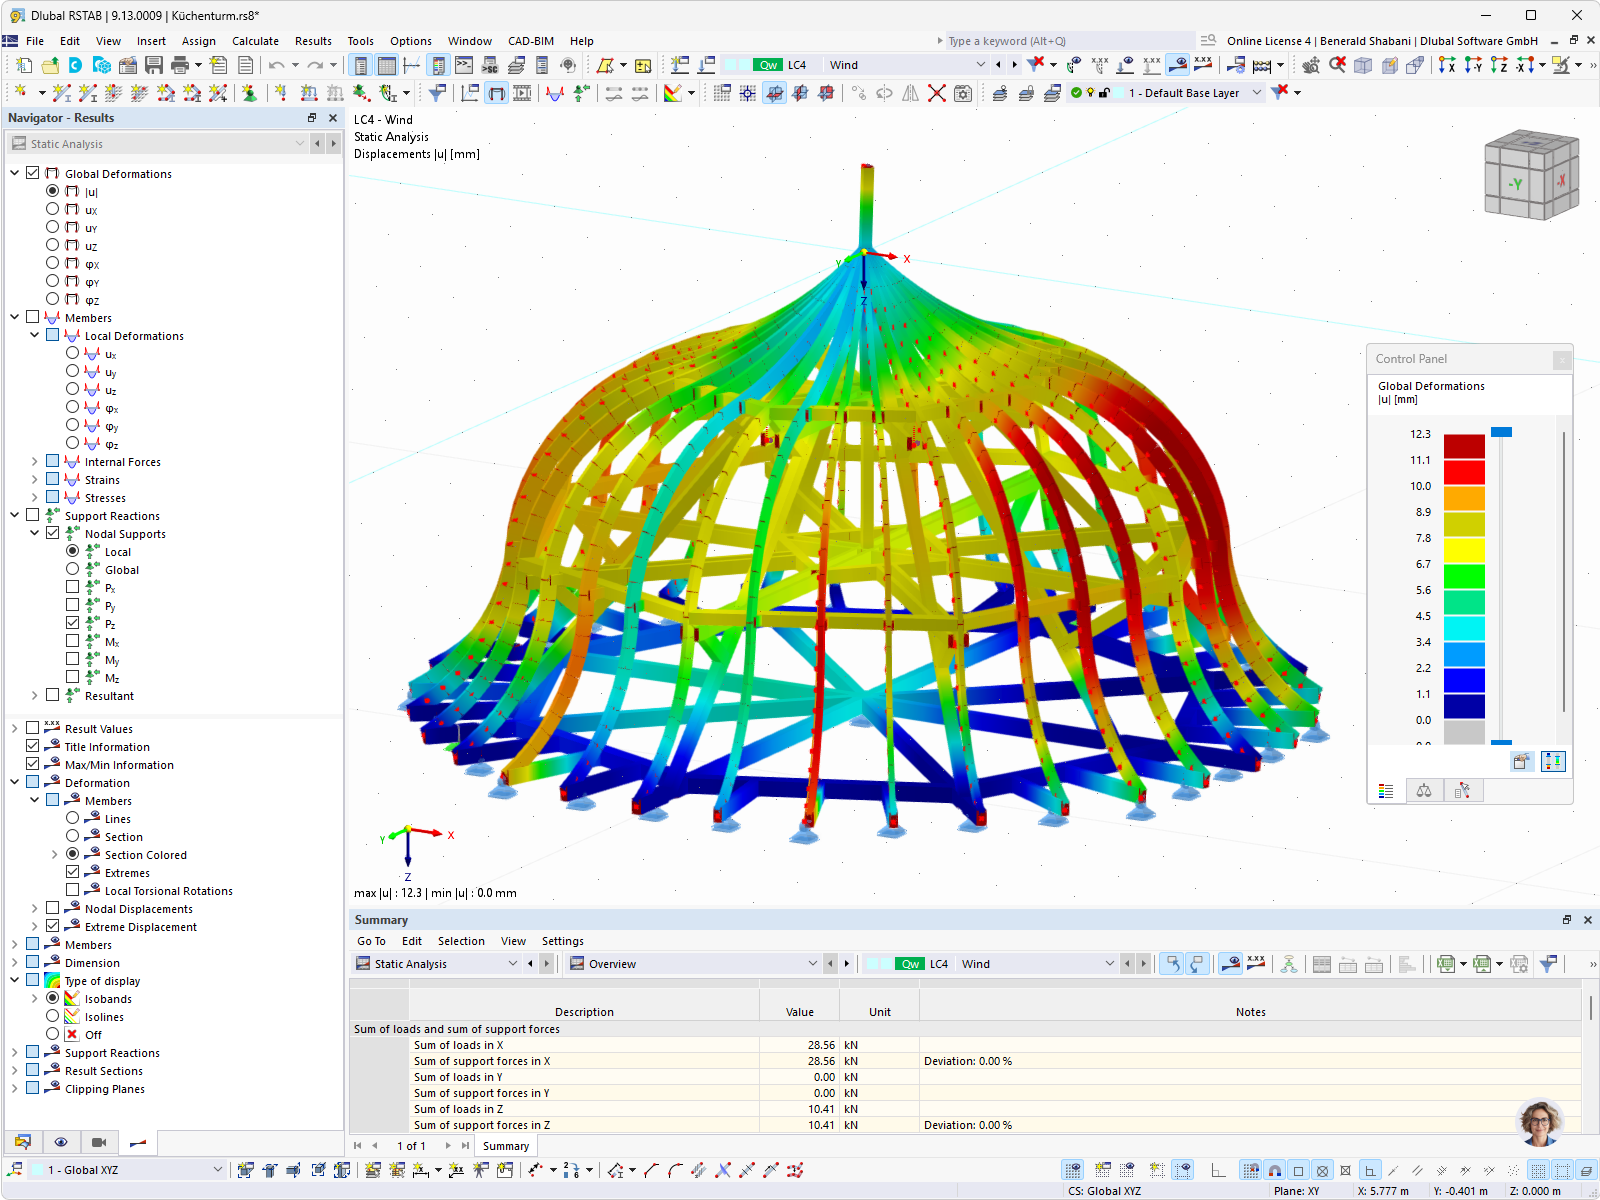Viewport: 1600px width, 1200px height.
Task: Open the navigation cube in viewport
Action: pyautogui.click(x=1531, y=175)
